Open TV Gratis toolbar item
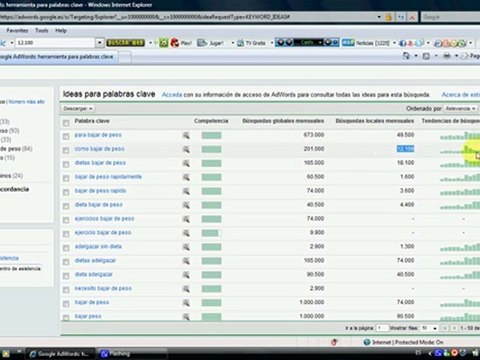 point(252,43)
